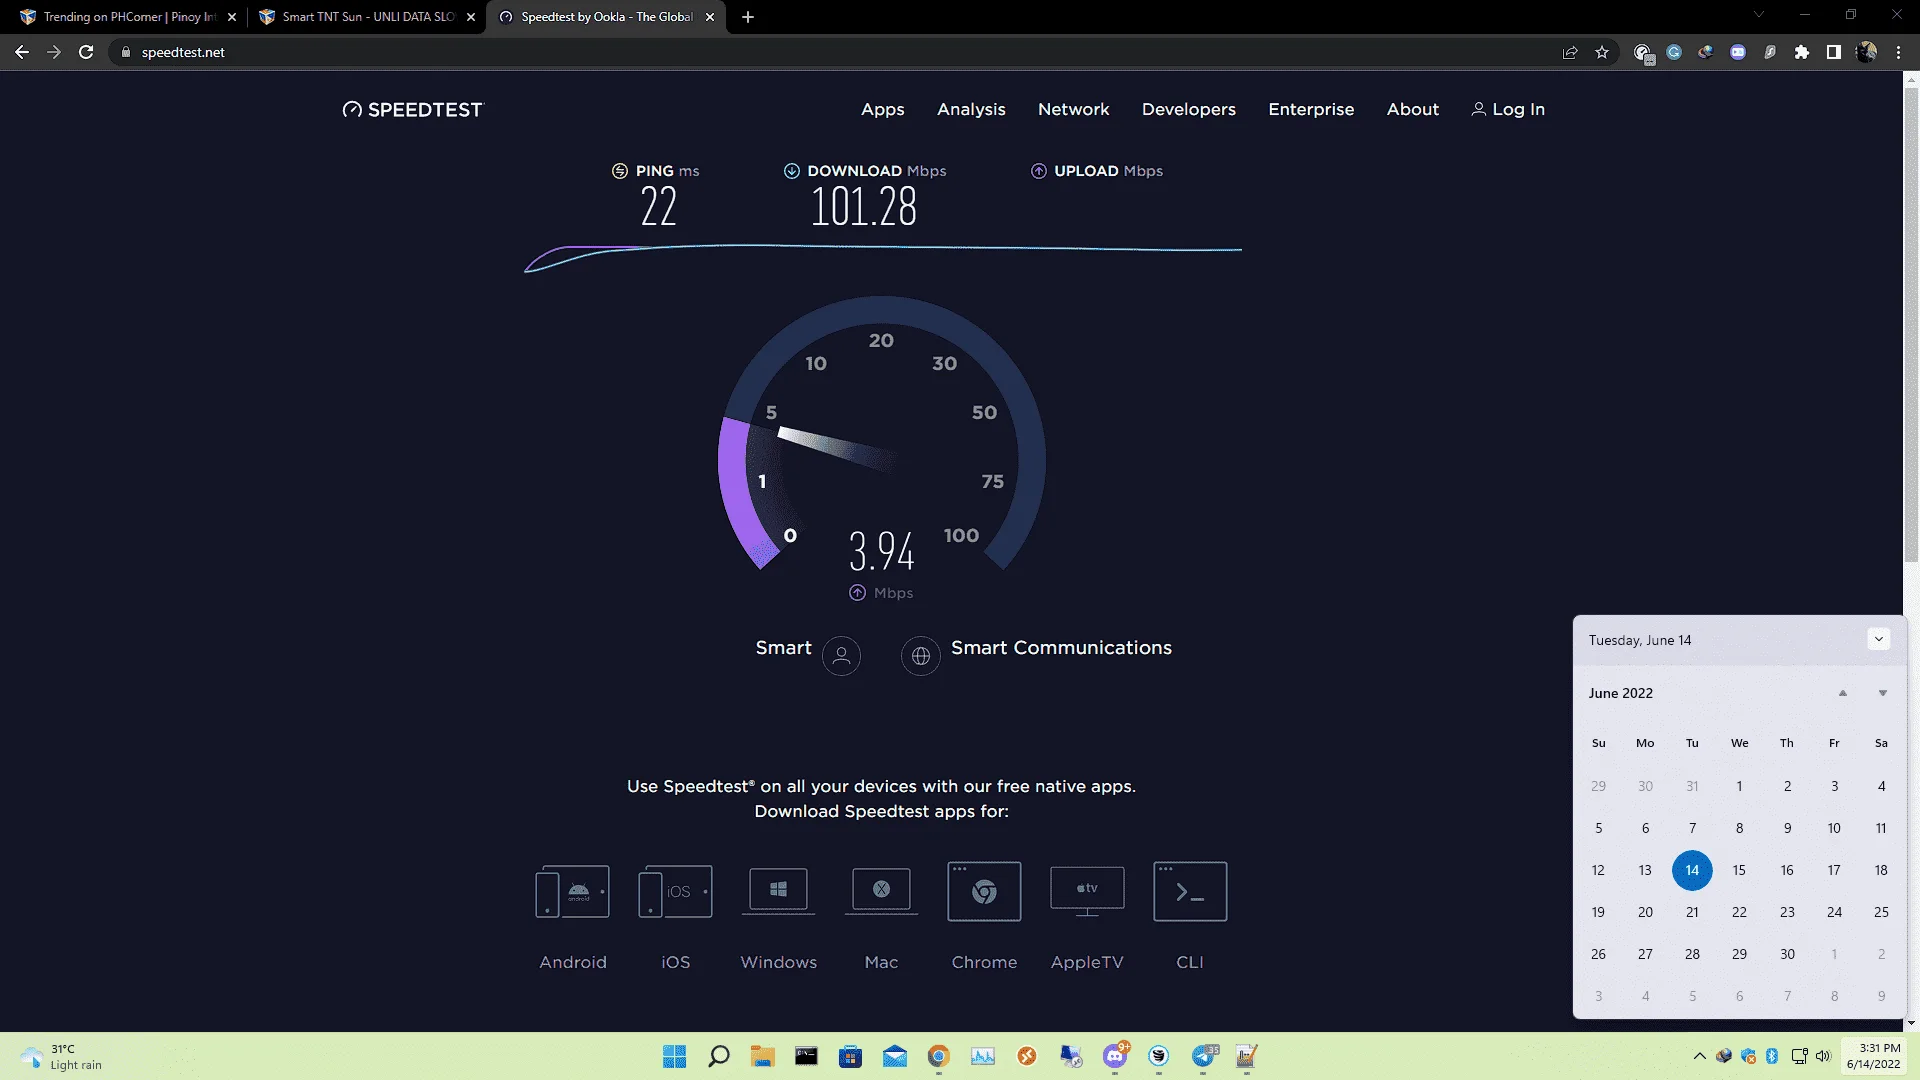This screenshot has height=1080, width=1920.
Task: Open the iOS app download icon
Action: [x=676, y=891]
